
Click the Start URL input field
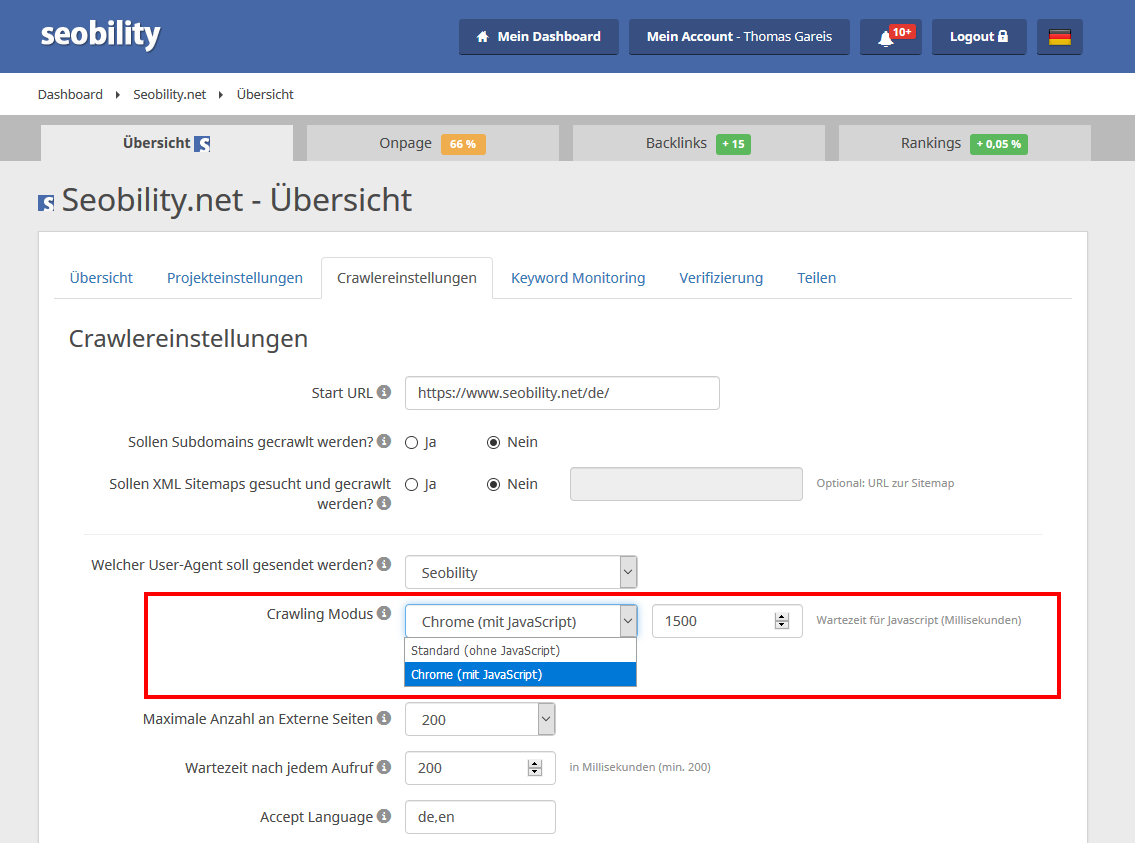pos(562,393)
